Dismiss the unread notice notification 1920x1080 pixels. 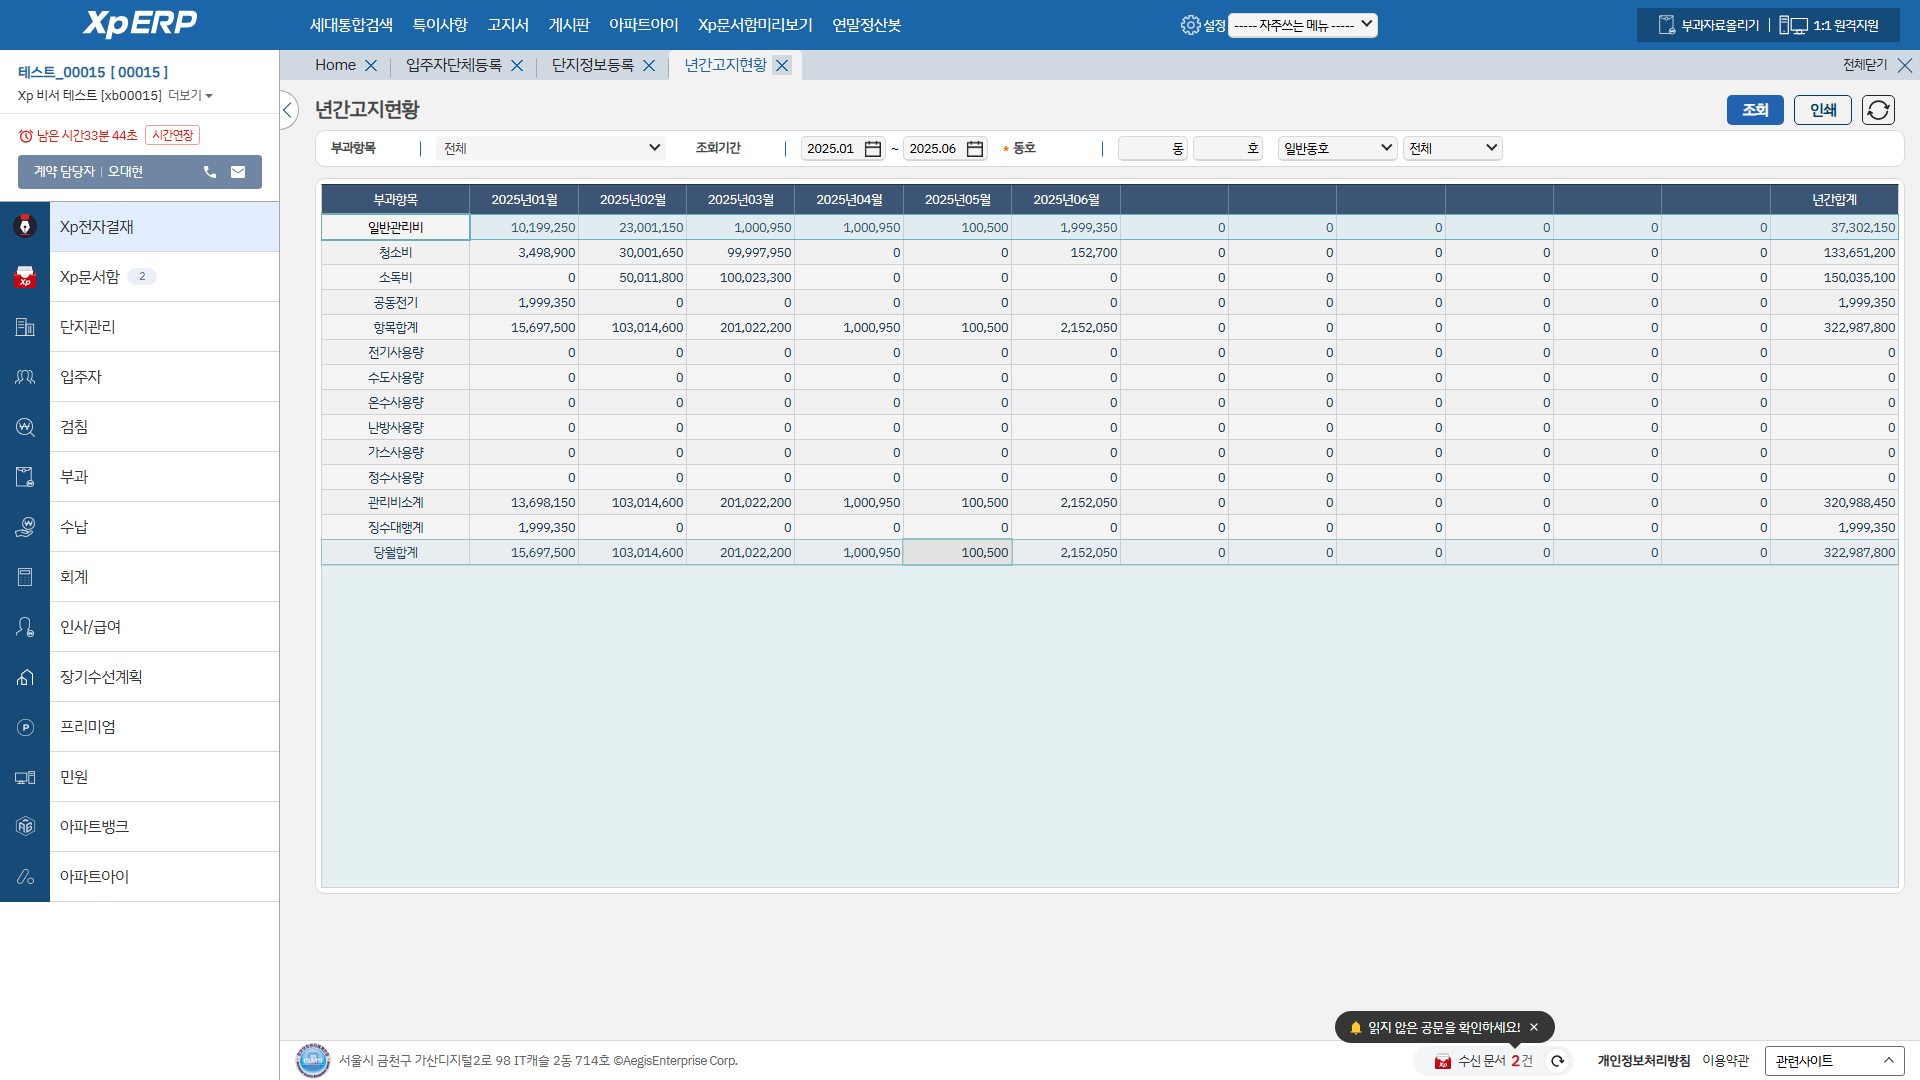[x=1534, y=1027]
